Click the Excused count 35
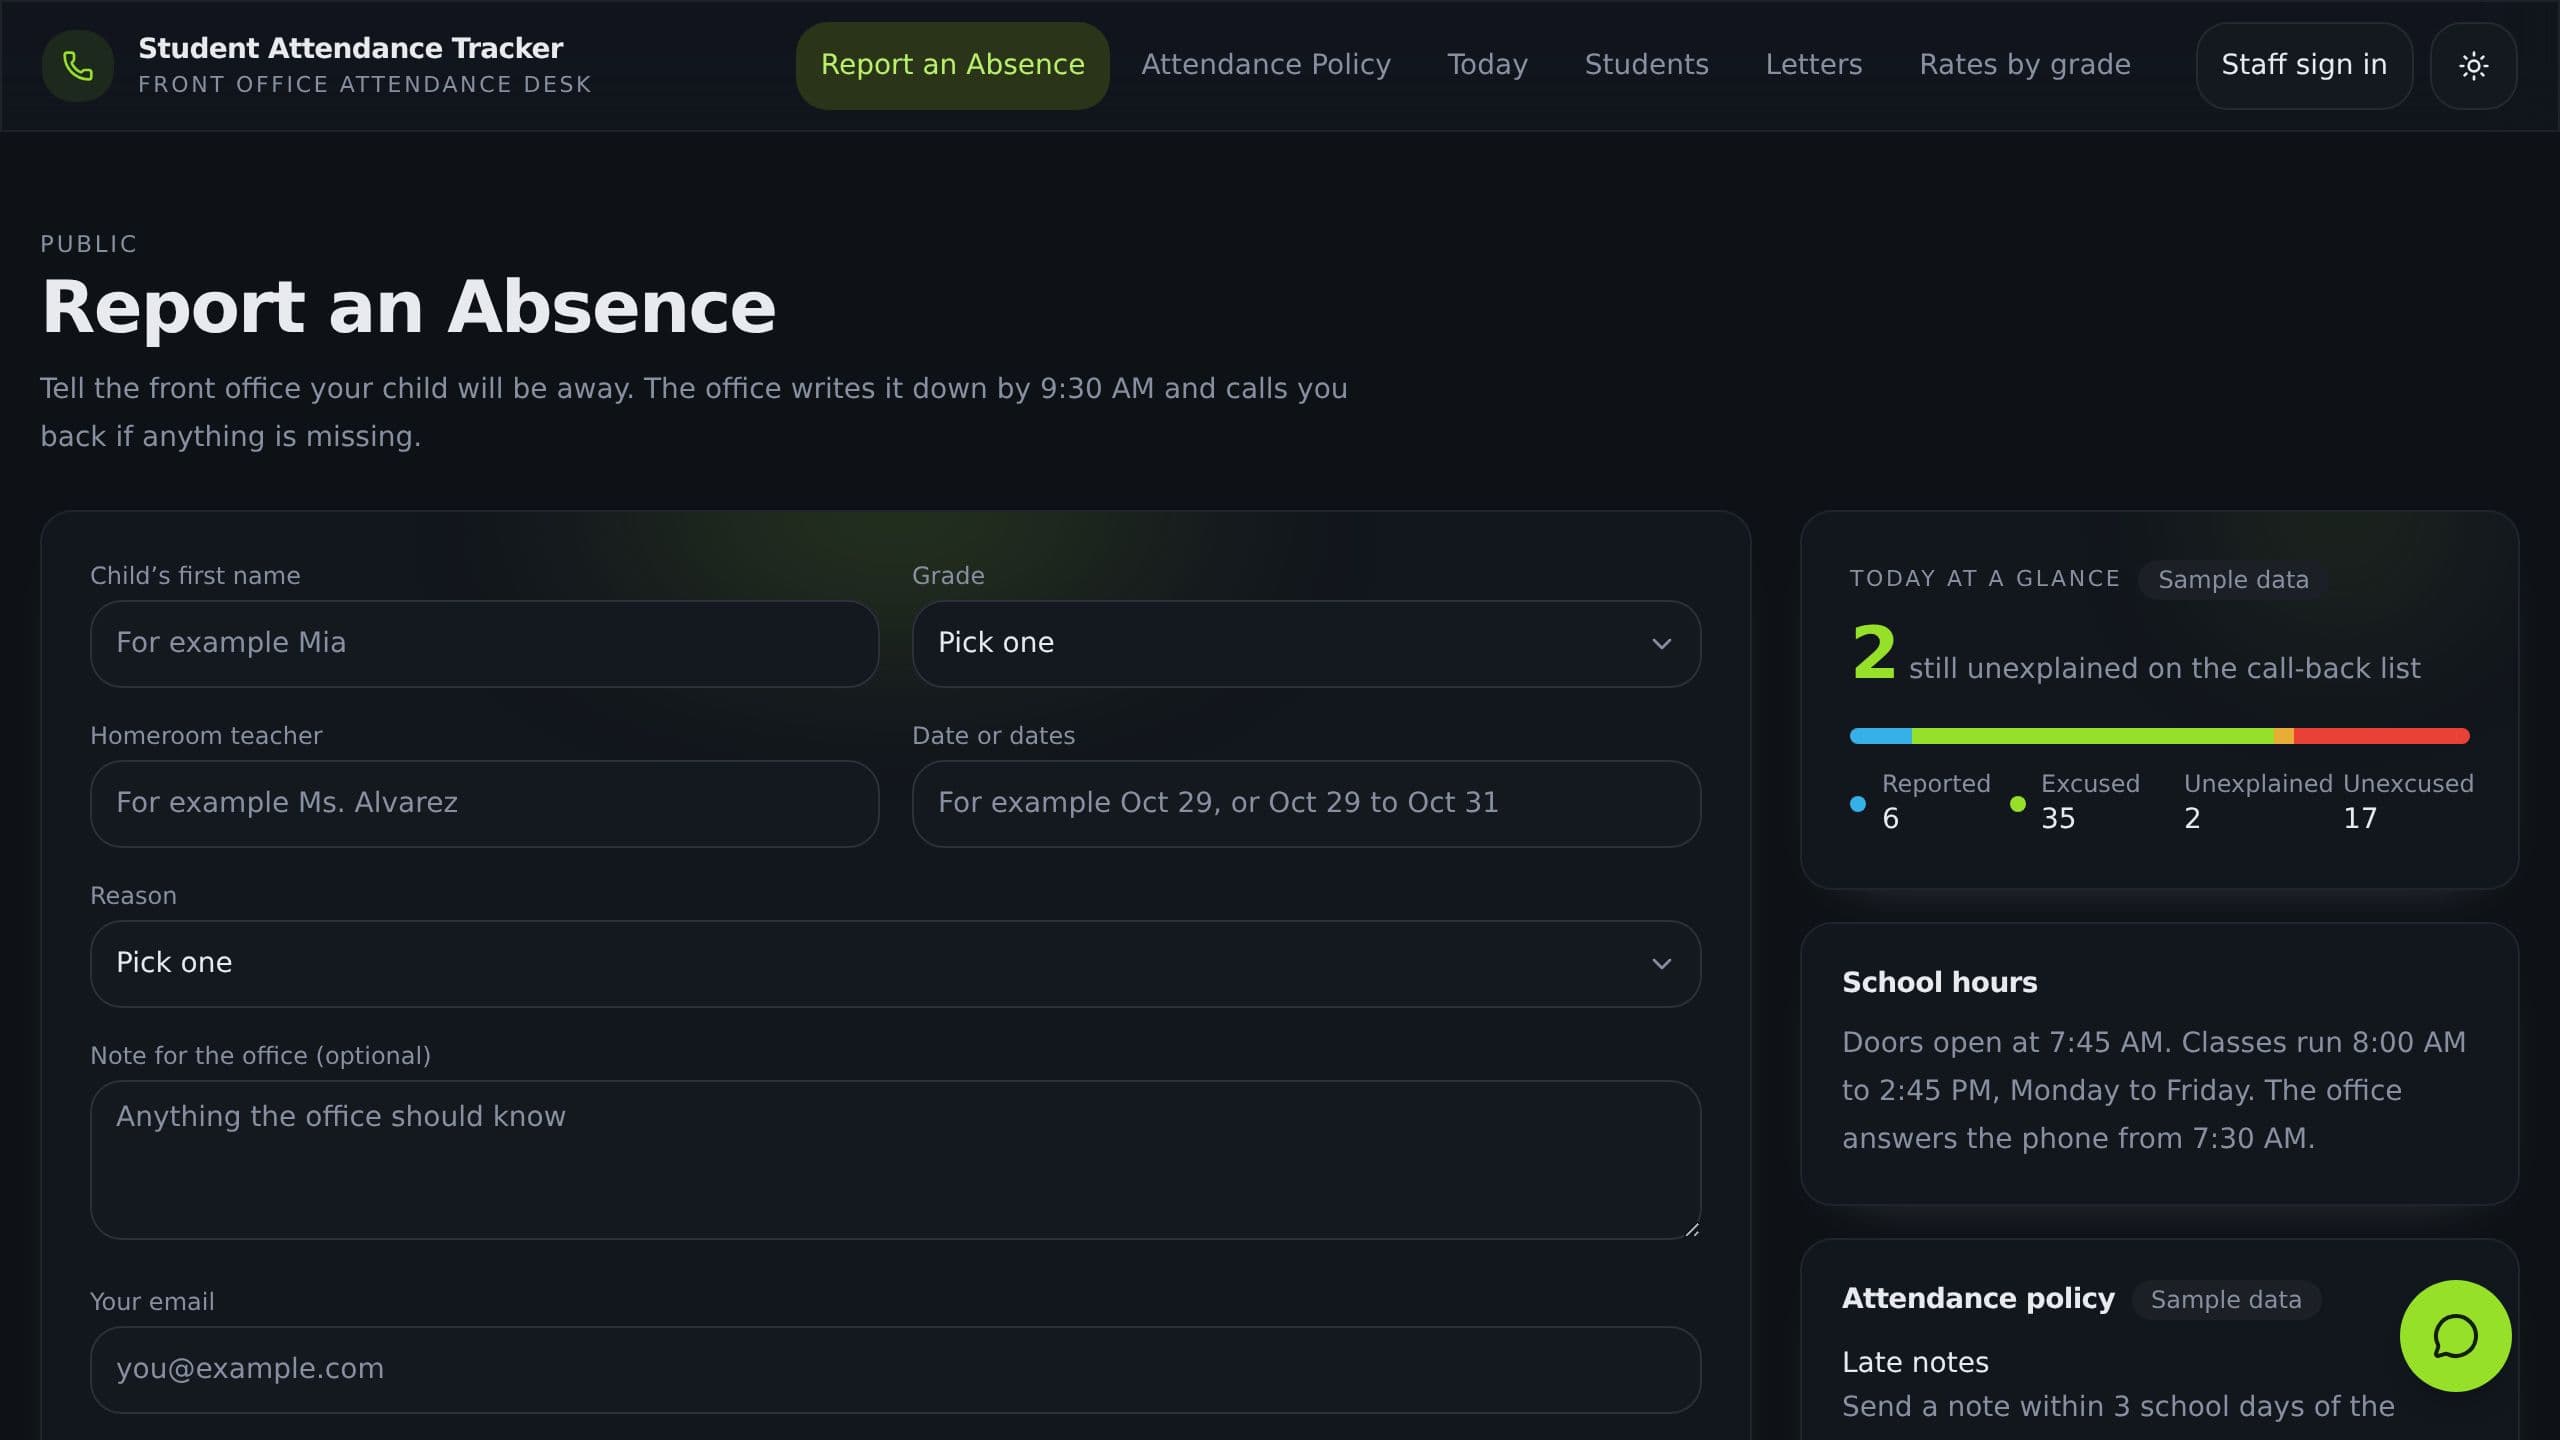The width and height of the screenshot is (2560, 1440). (x=2058, y=819)
